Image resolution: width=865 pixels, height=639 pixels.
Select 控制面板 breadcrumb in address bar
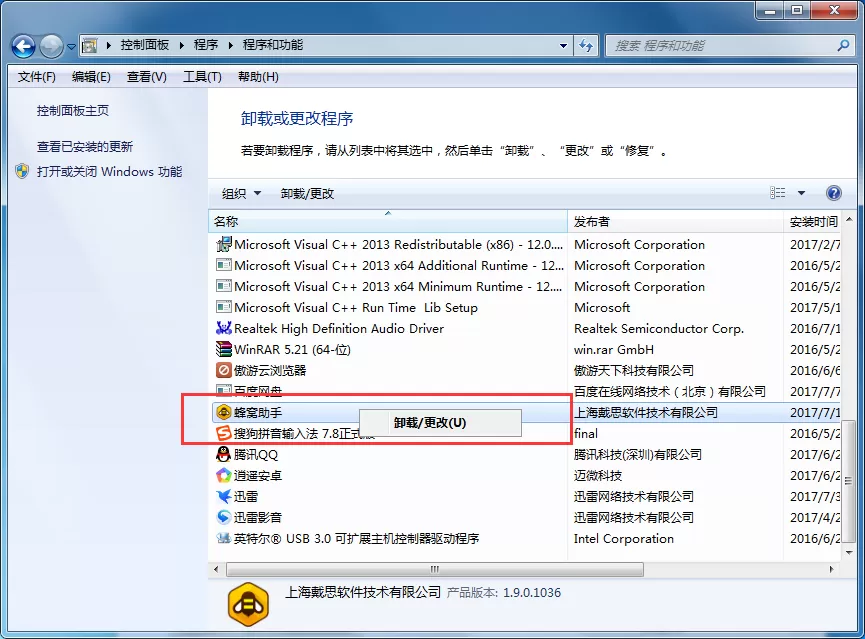(x=145, y=45)
